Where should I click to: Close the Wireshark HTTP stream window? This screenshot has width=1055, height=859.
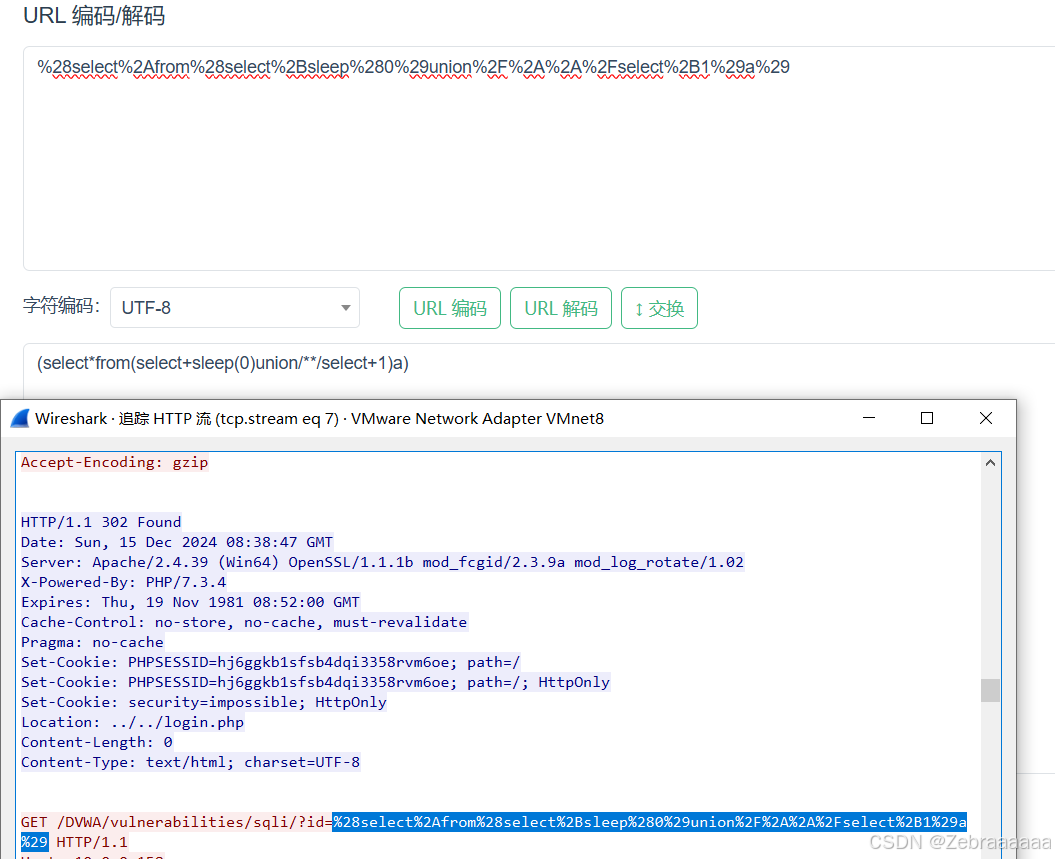coord(986,418)
